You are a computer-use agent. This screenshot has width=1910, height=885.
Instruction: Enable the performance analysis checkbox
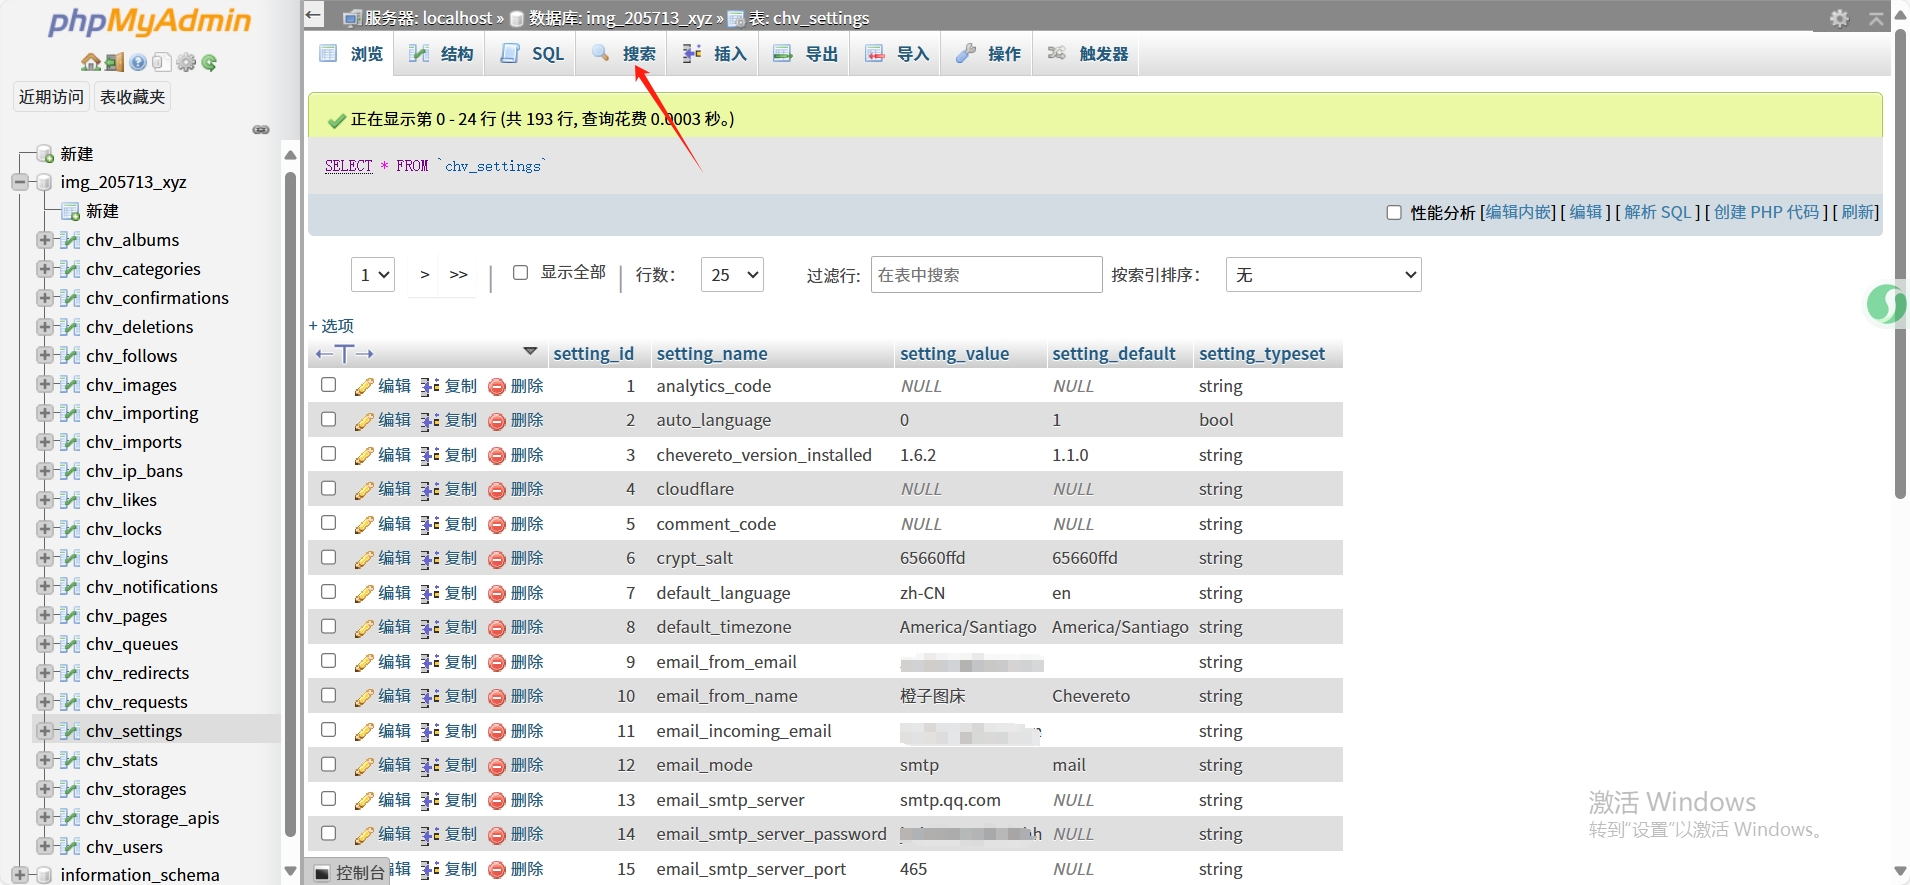(1394, 213)
